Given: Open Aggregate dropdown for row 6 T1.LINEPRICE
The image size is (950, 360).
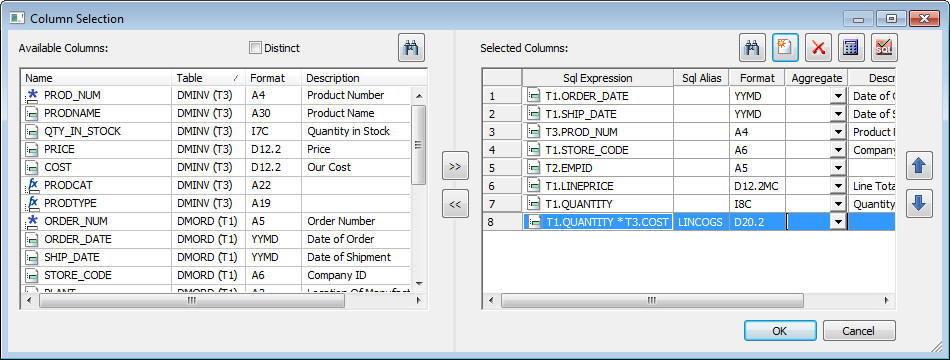Looking at the screenshot, I should tap(838, 186).
